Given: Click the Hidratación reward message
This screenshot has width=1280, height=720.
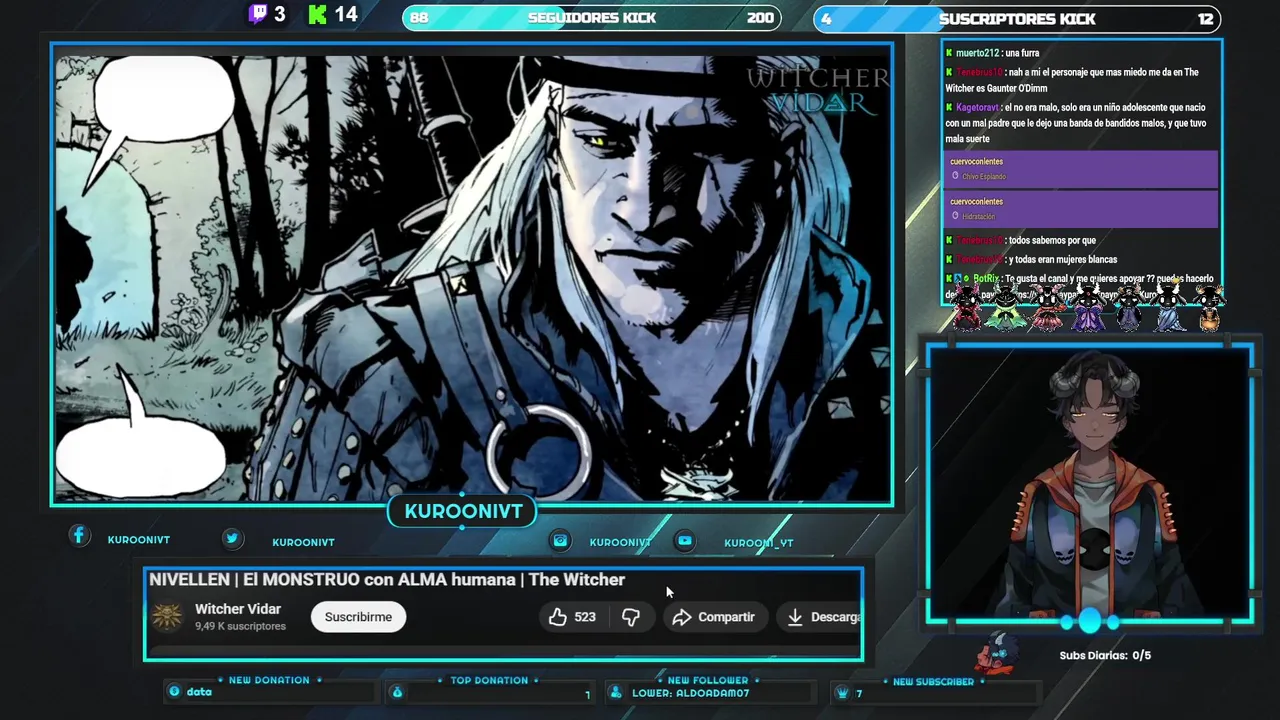Looking at the screenshot, I should click(1083, 208).
